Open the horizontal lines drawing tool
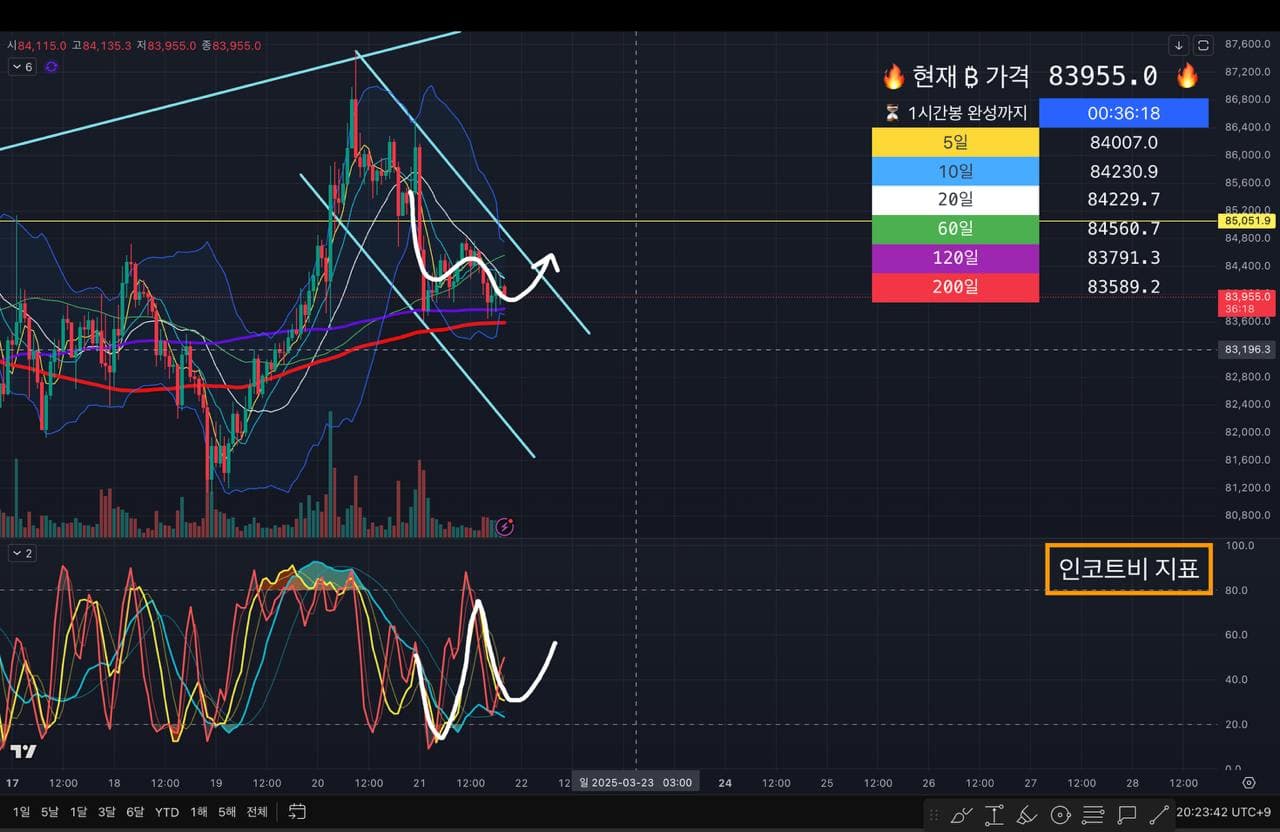This screenshot has height=832, width=1280. (x=1093, y=814)
